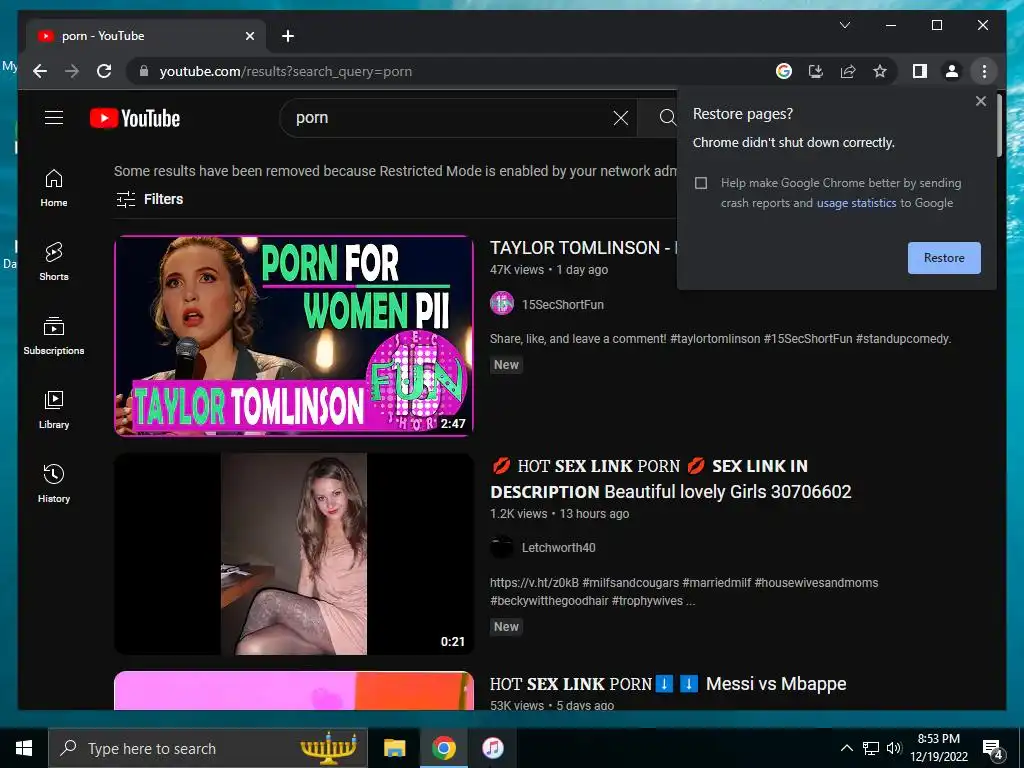This screenshot has height=768, width=1024.
Task: Open the 15SecShortFun channel avatar
Action: click(x=502, y=304)
